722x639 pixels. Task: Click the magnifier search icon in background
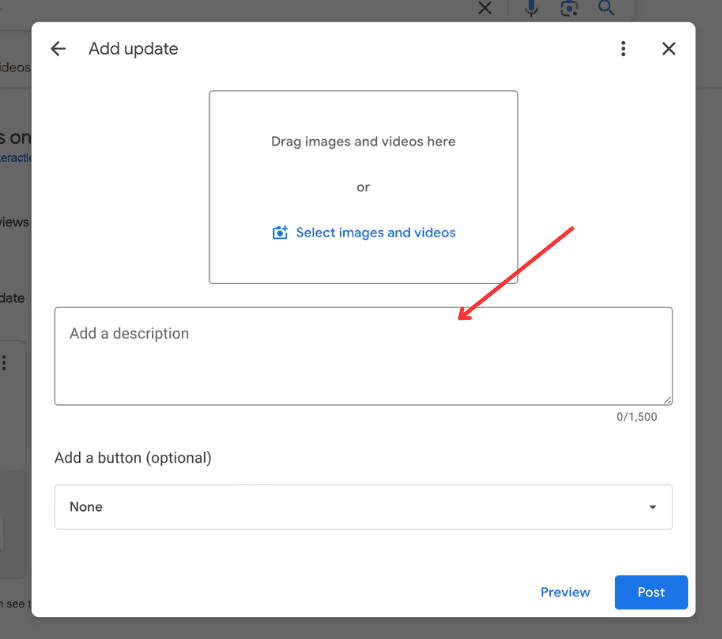click(x=606, y=7)
